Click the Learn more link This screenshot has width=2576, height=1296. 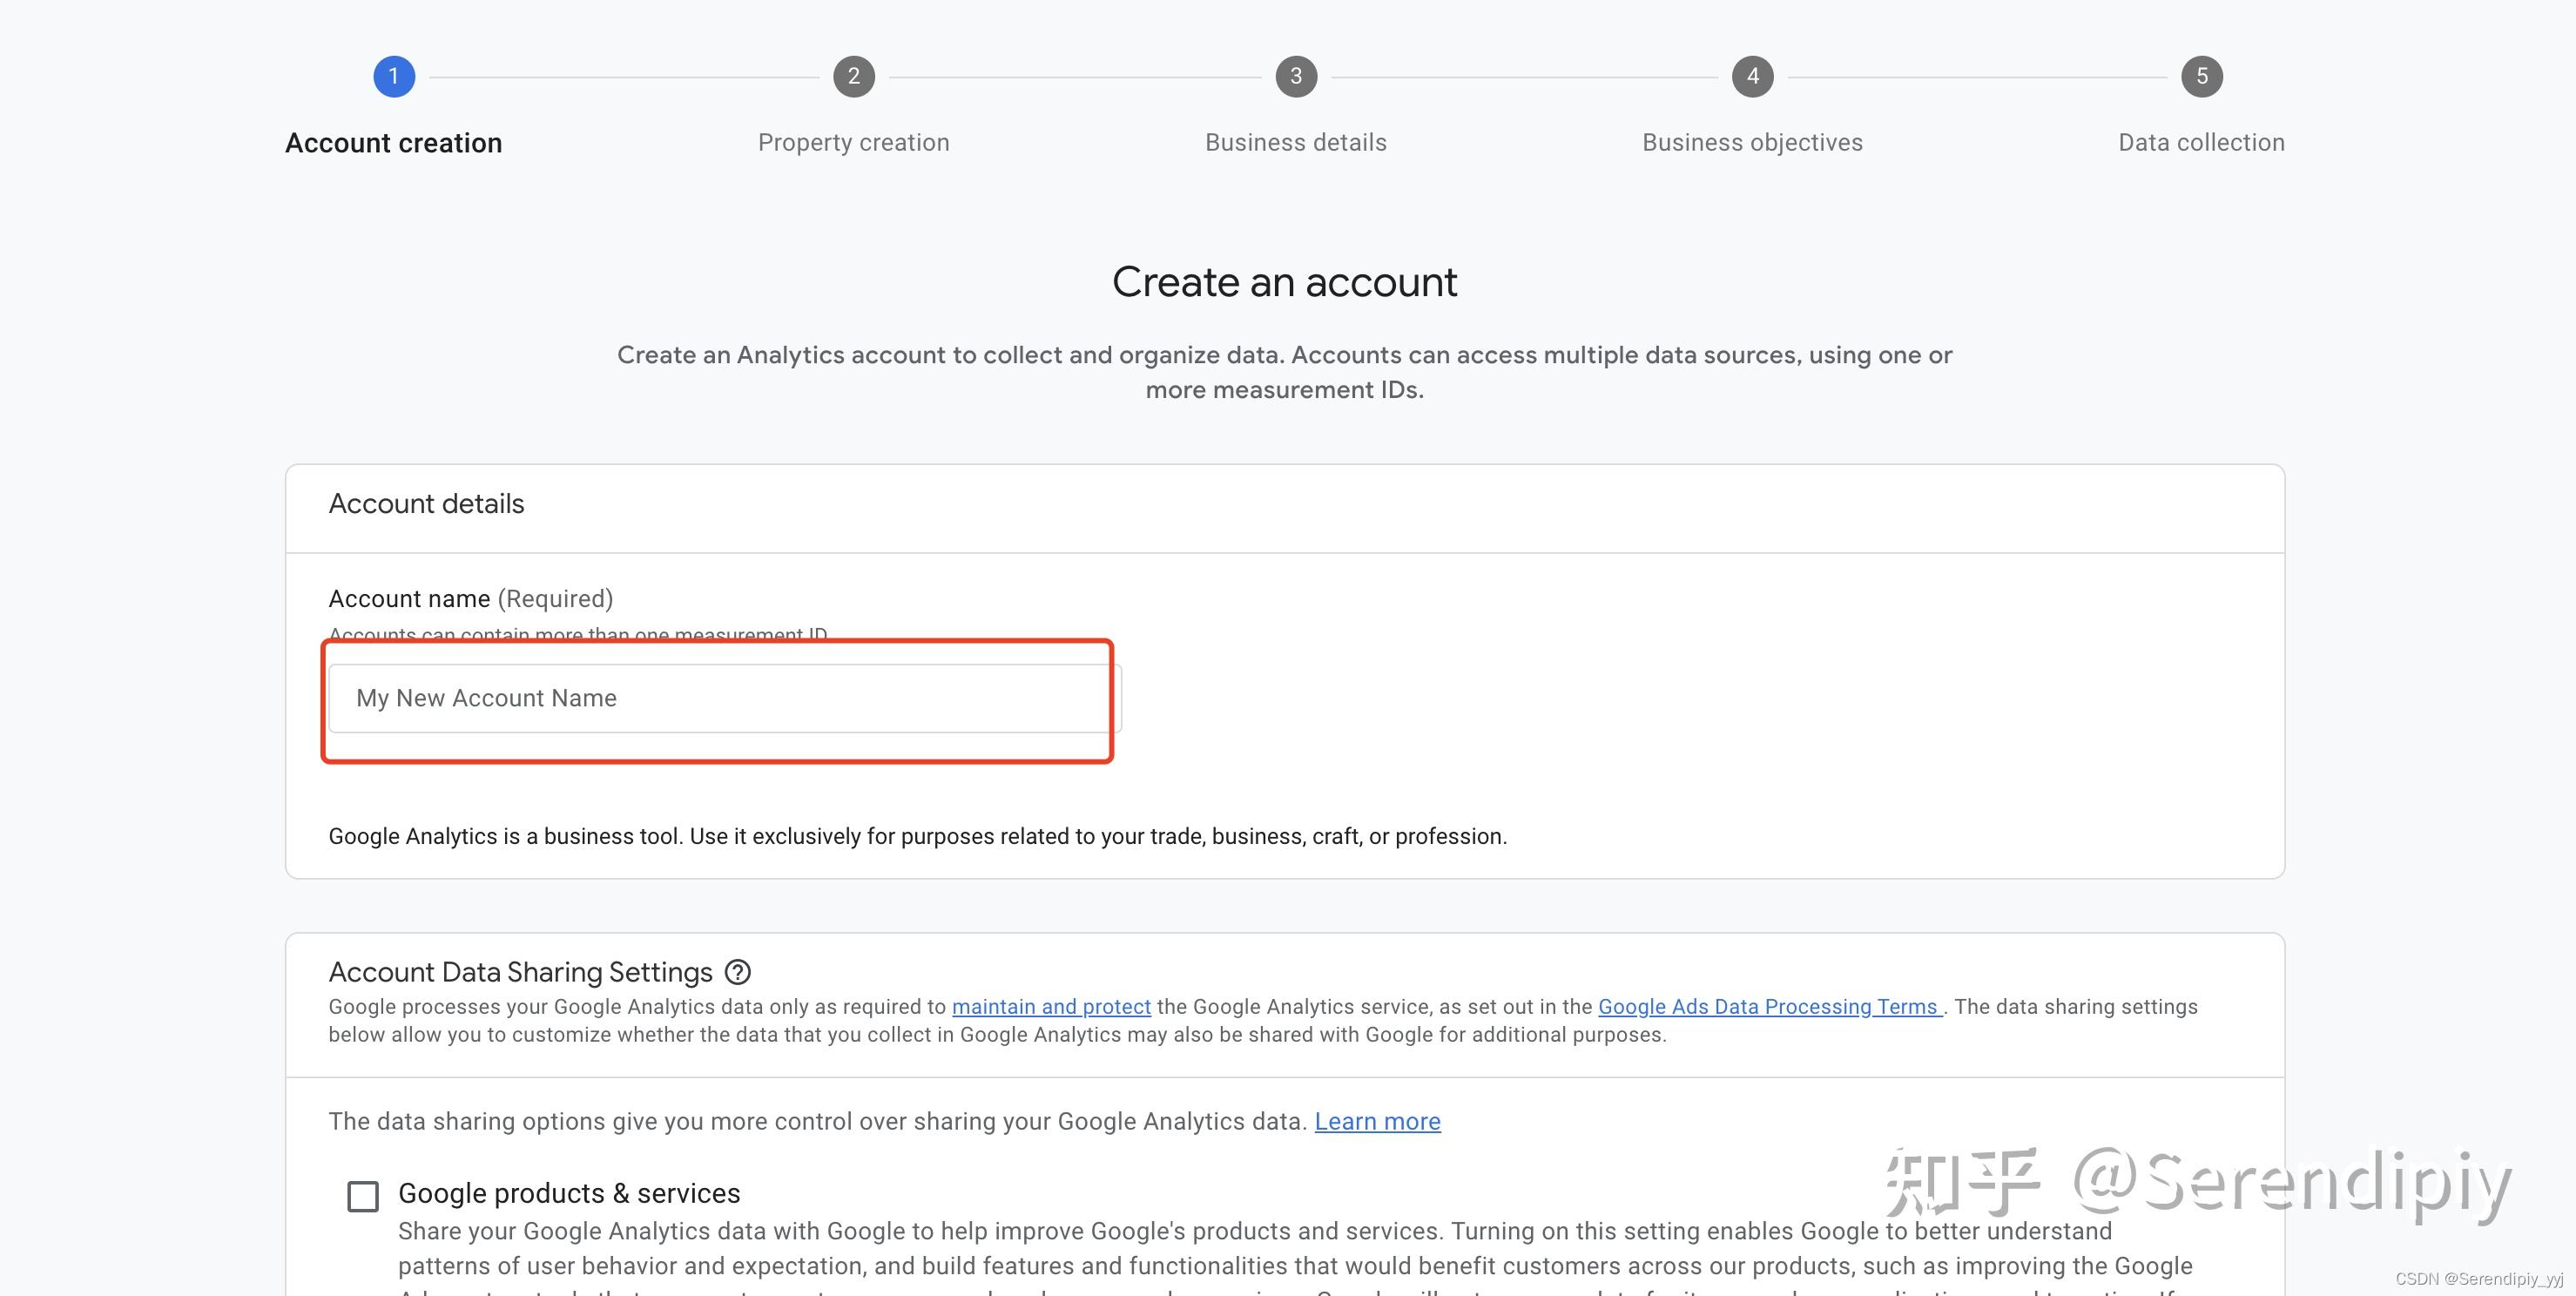1377,1122
